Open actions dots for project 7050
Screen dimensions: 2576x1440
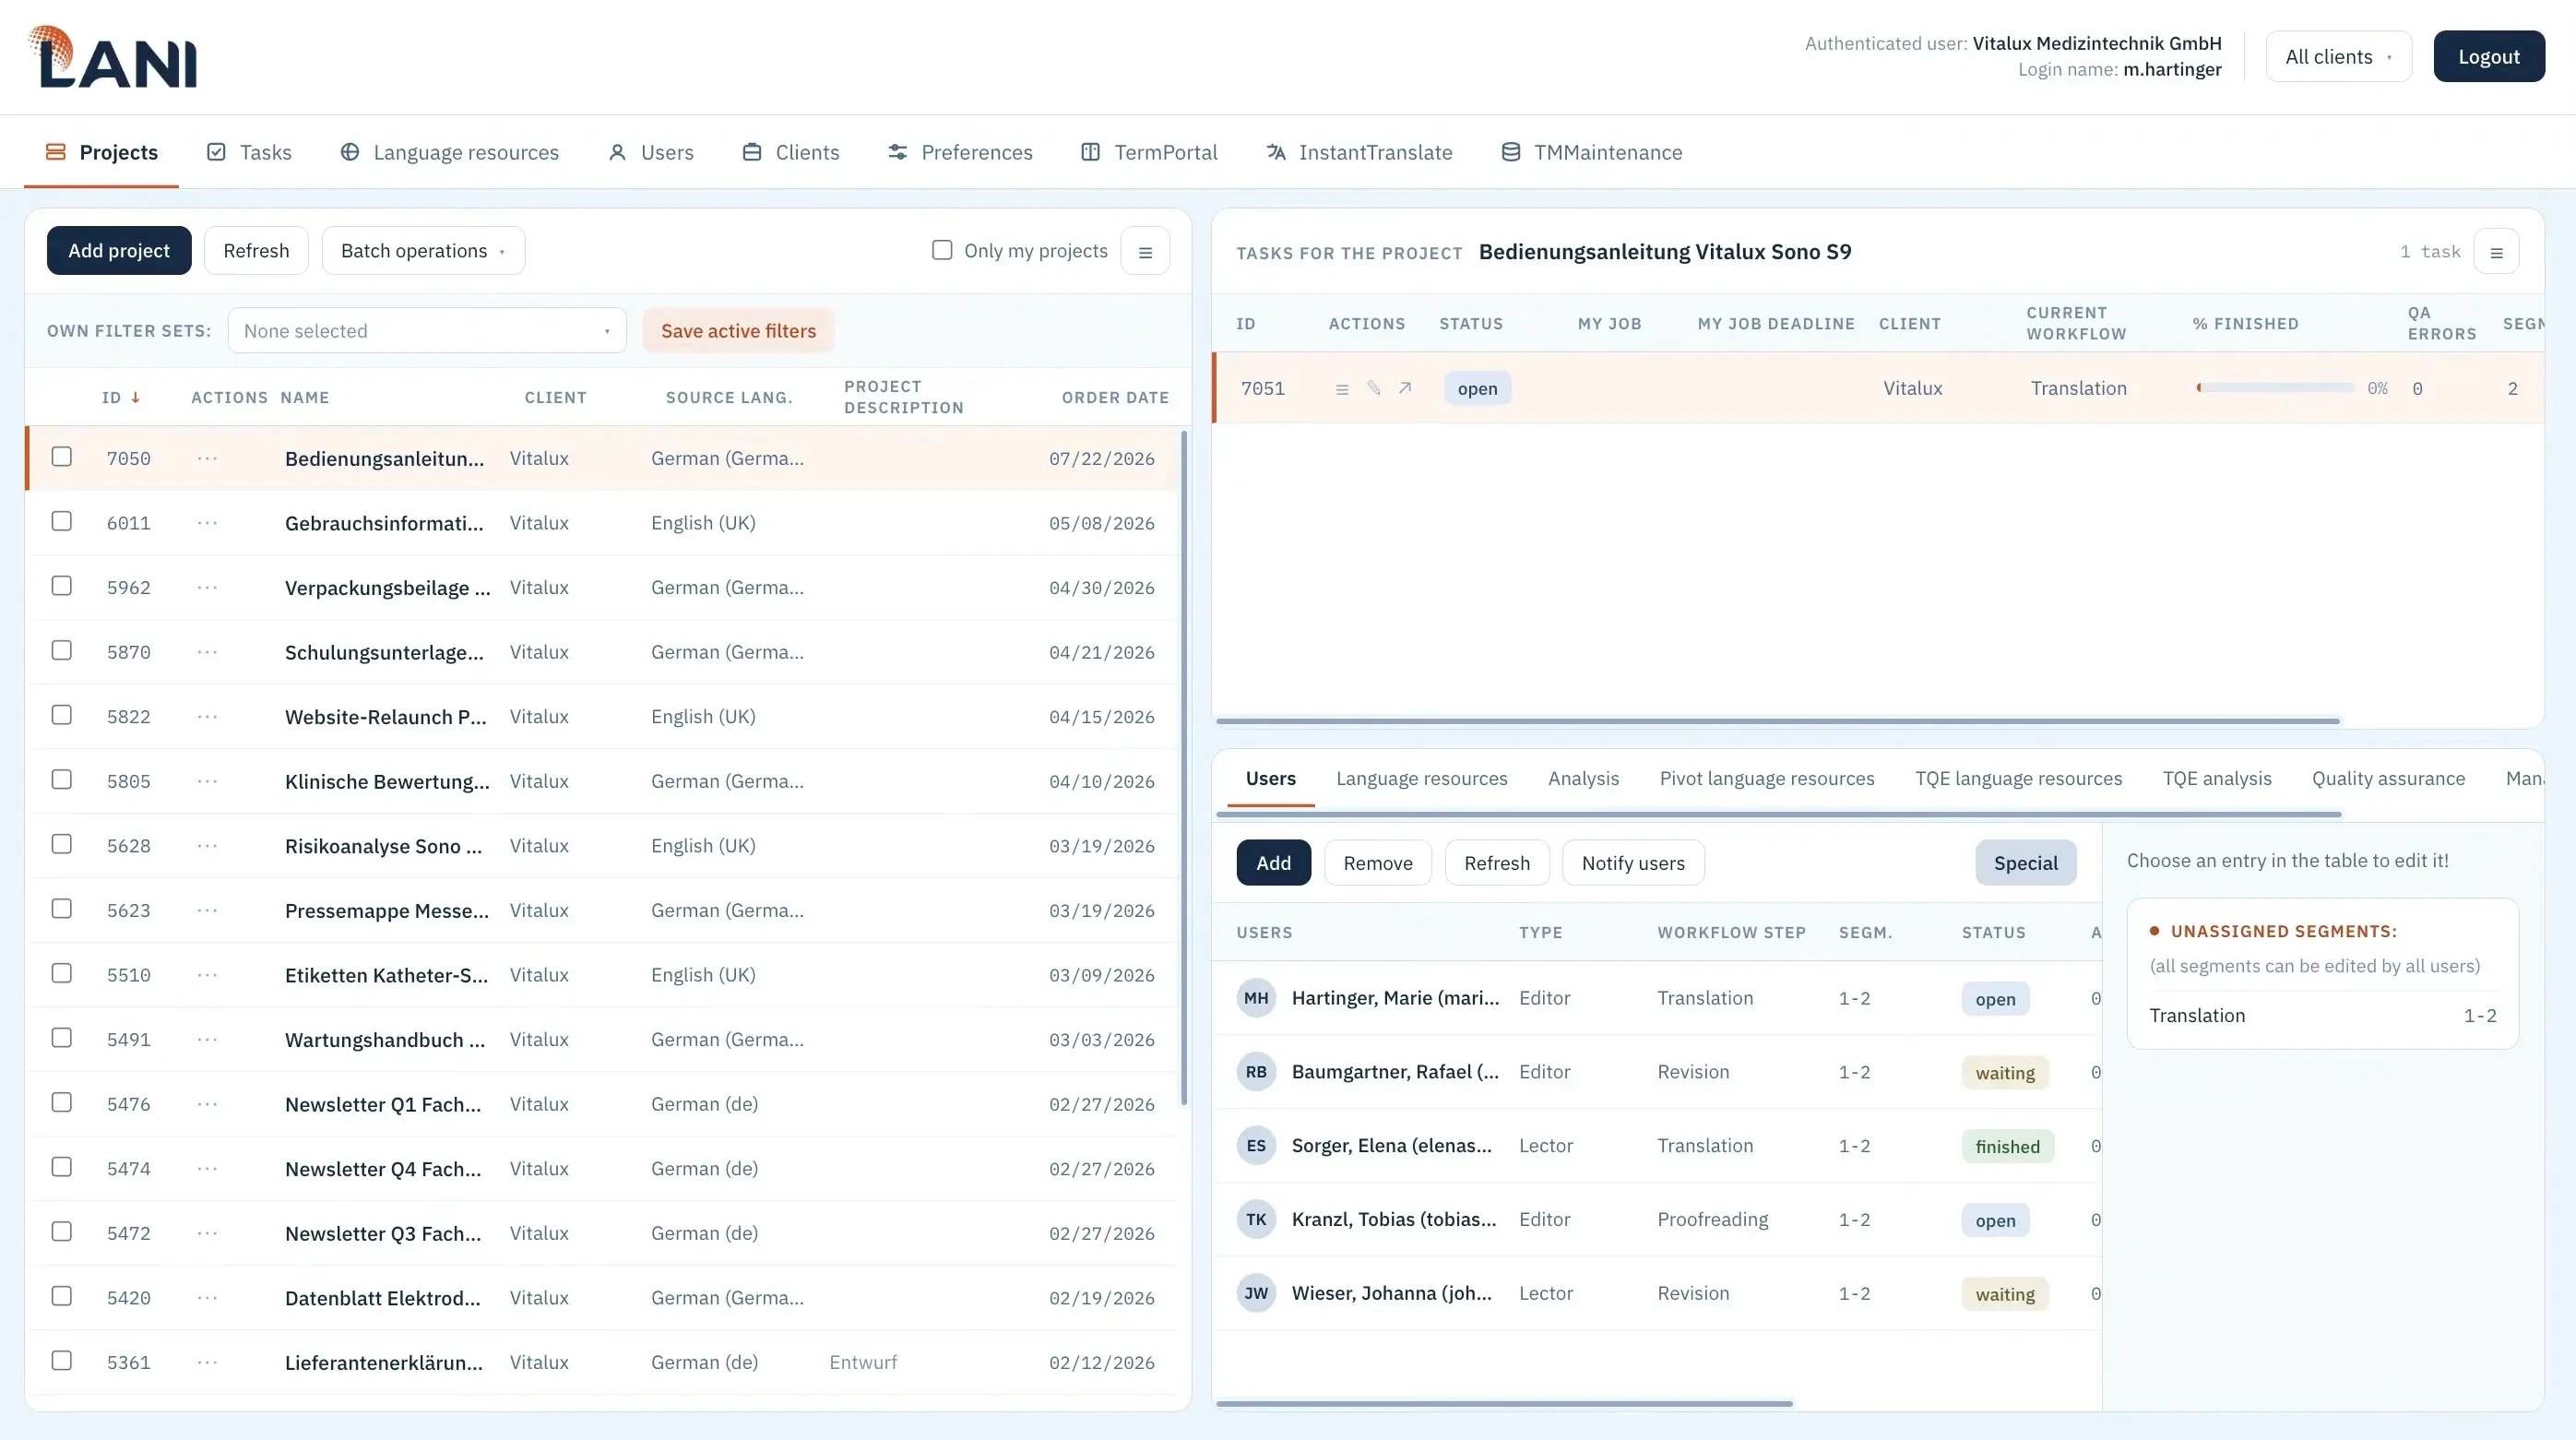coord(207,459)
